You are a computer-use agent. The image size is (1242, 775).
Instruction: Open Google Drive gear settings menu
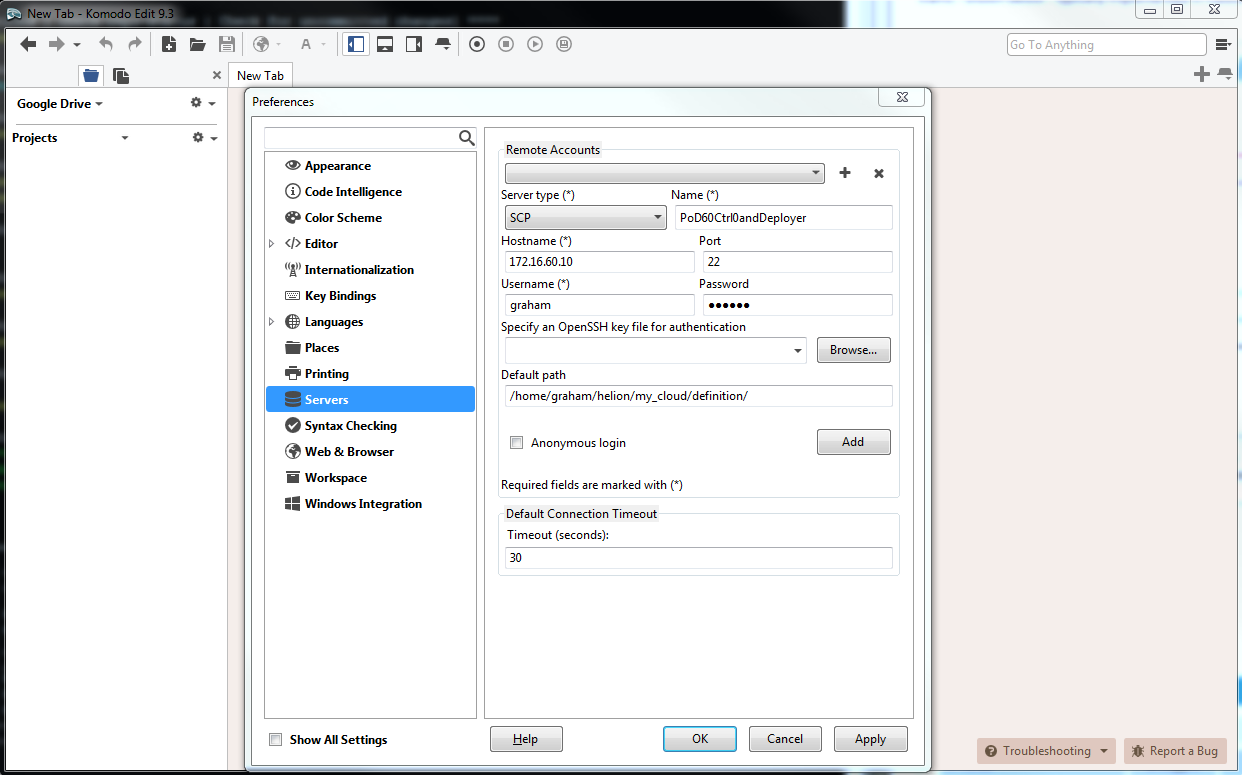tap(203, 103)
